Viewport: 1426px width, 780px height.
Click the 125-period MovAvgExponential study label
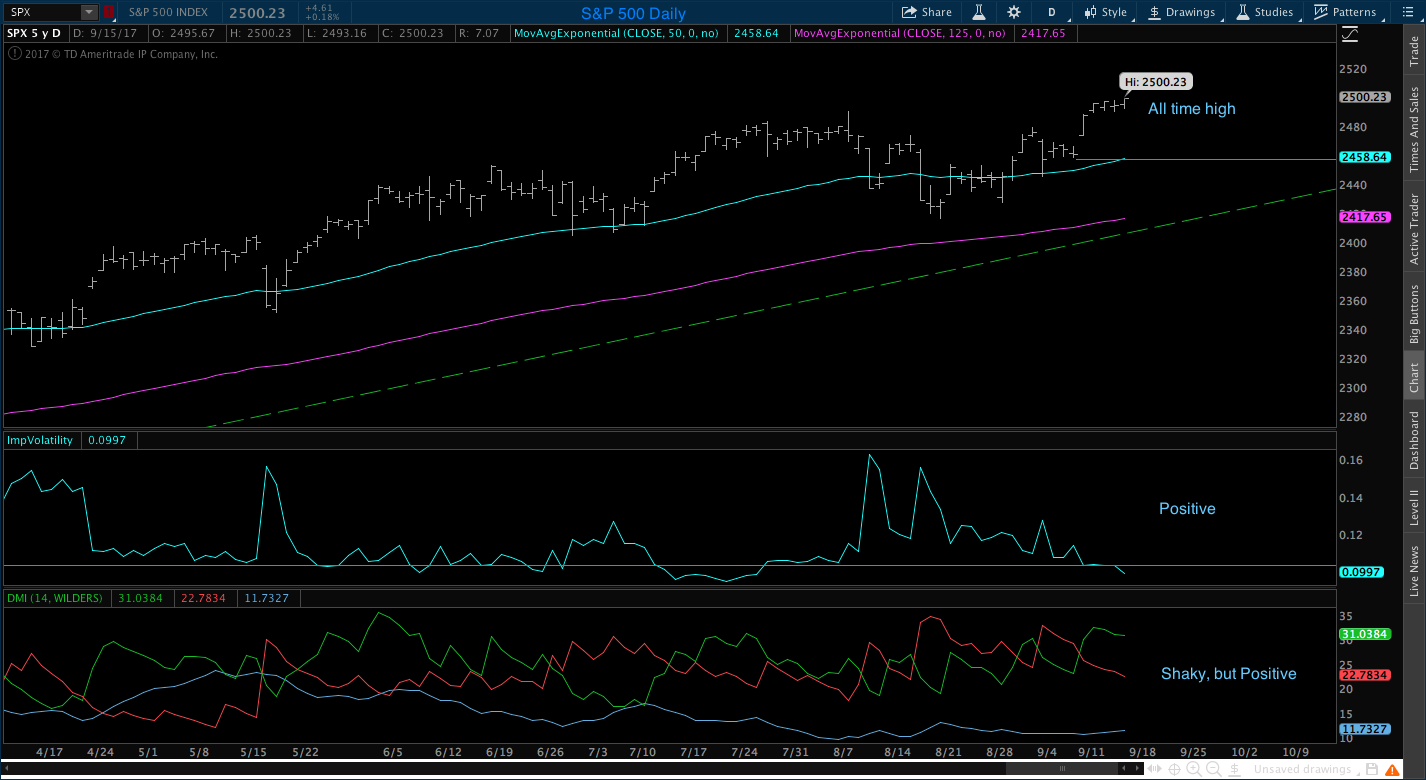[x=901, y=33]
